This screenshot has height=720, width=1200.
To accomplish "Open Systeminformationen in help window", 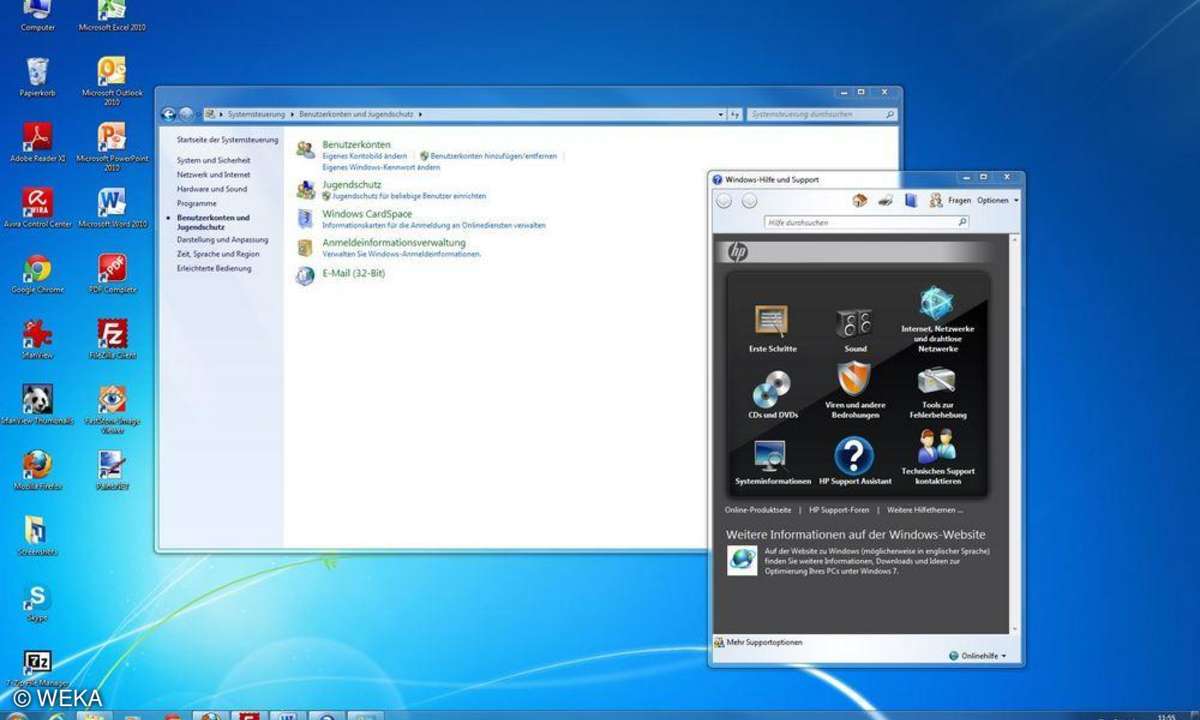I will pos(771,456).
